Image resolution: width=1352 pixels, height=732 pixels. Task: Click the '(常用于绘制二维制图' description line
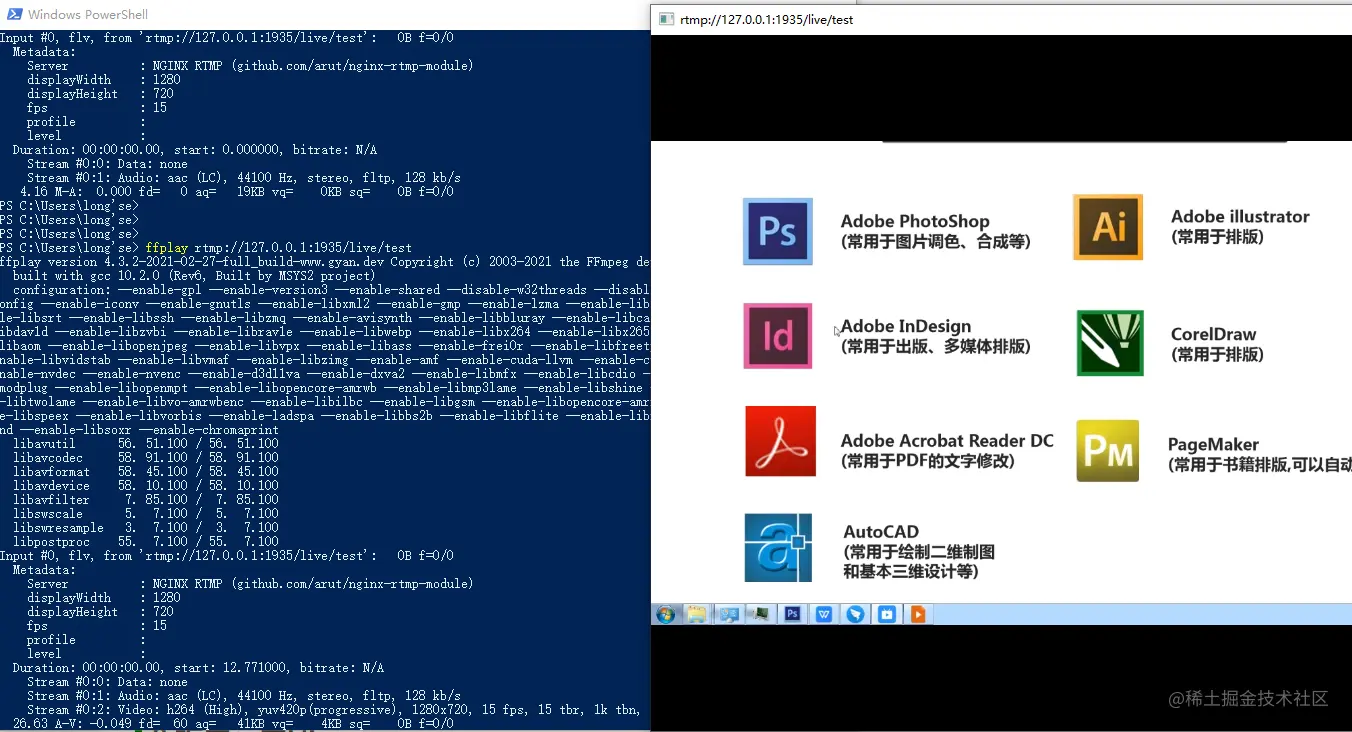tap(919, 552)
